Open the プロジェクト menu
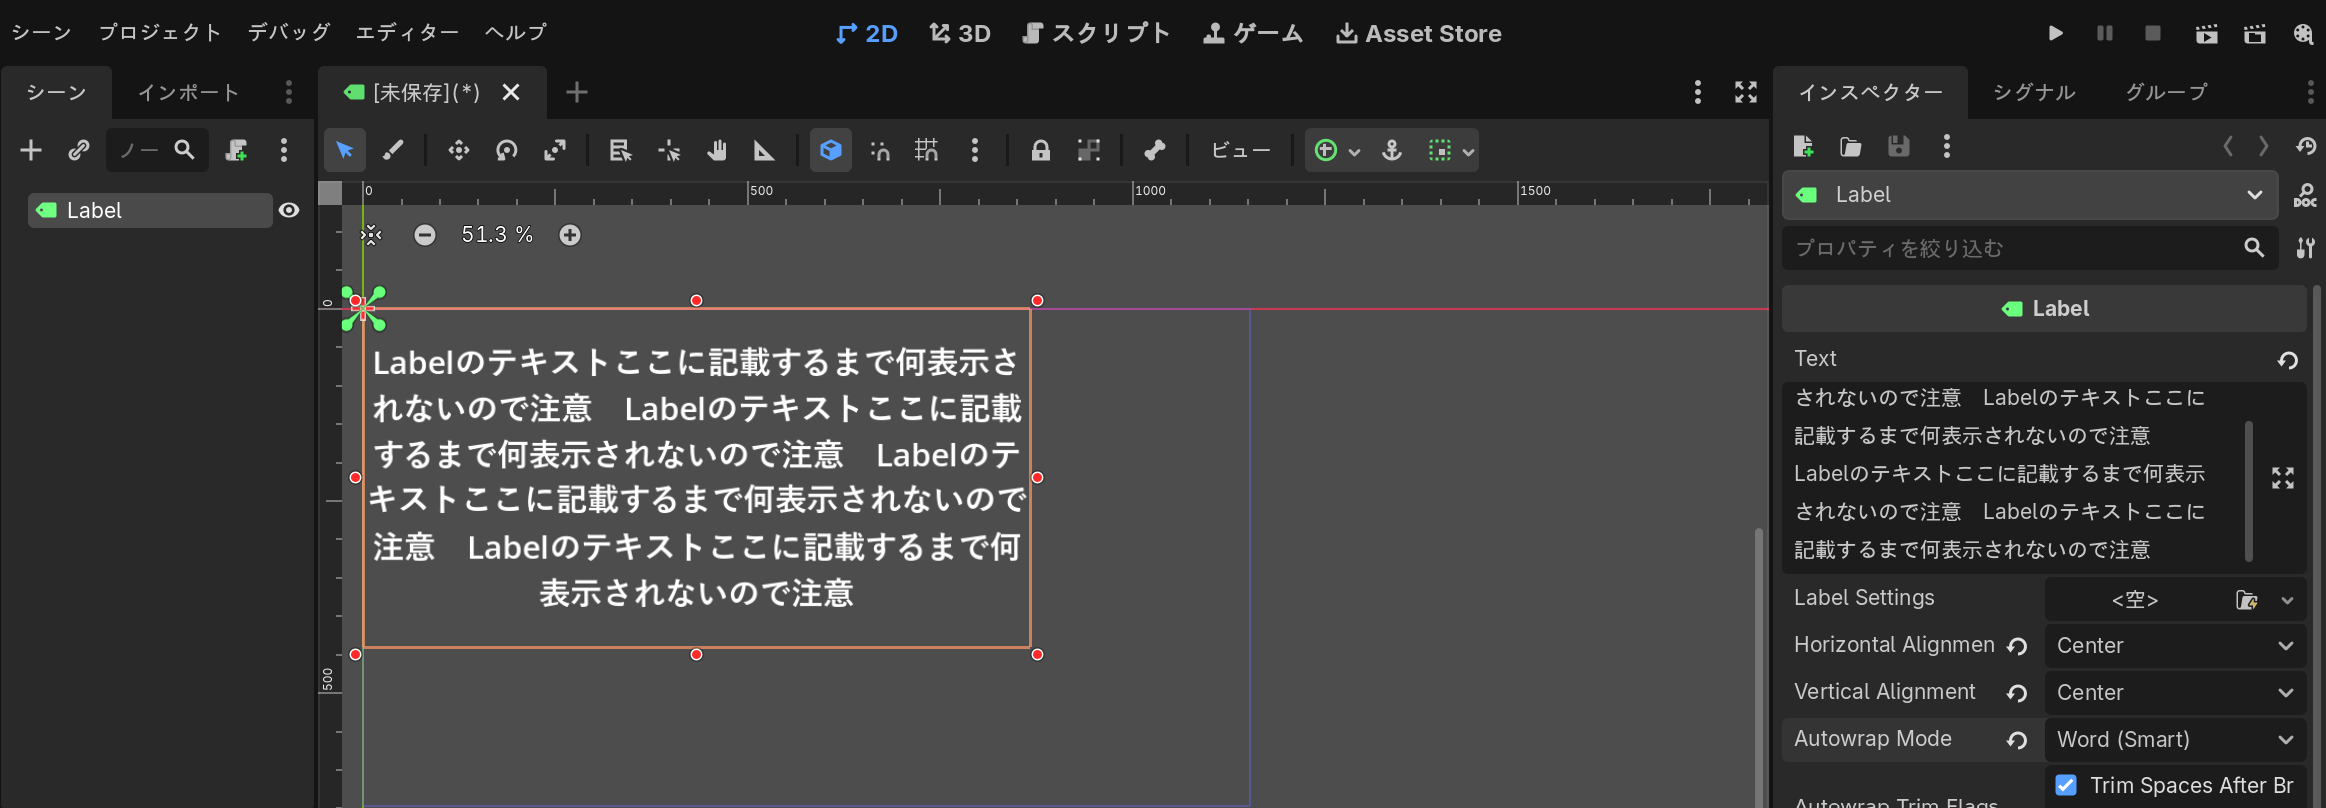 point(160,32)
